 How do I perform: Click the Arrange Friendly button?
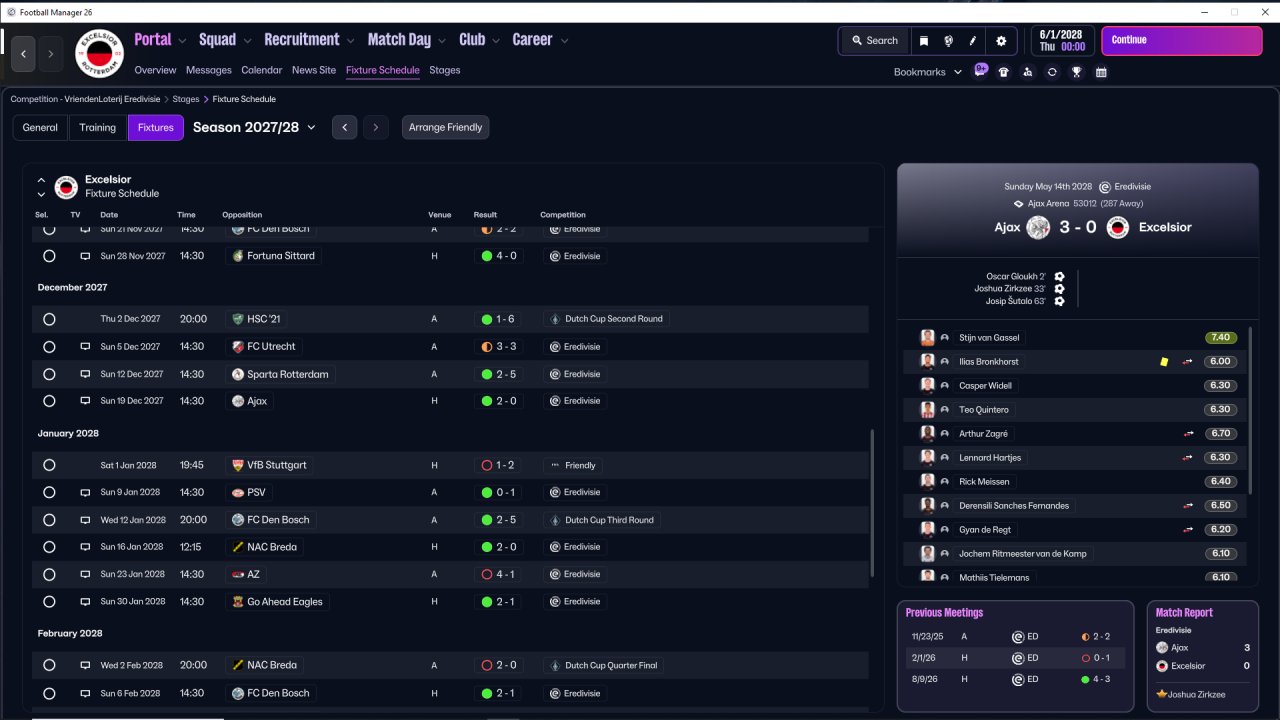[446, 127]
